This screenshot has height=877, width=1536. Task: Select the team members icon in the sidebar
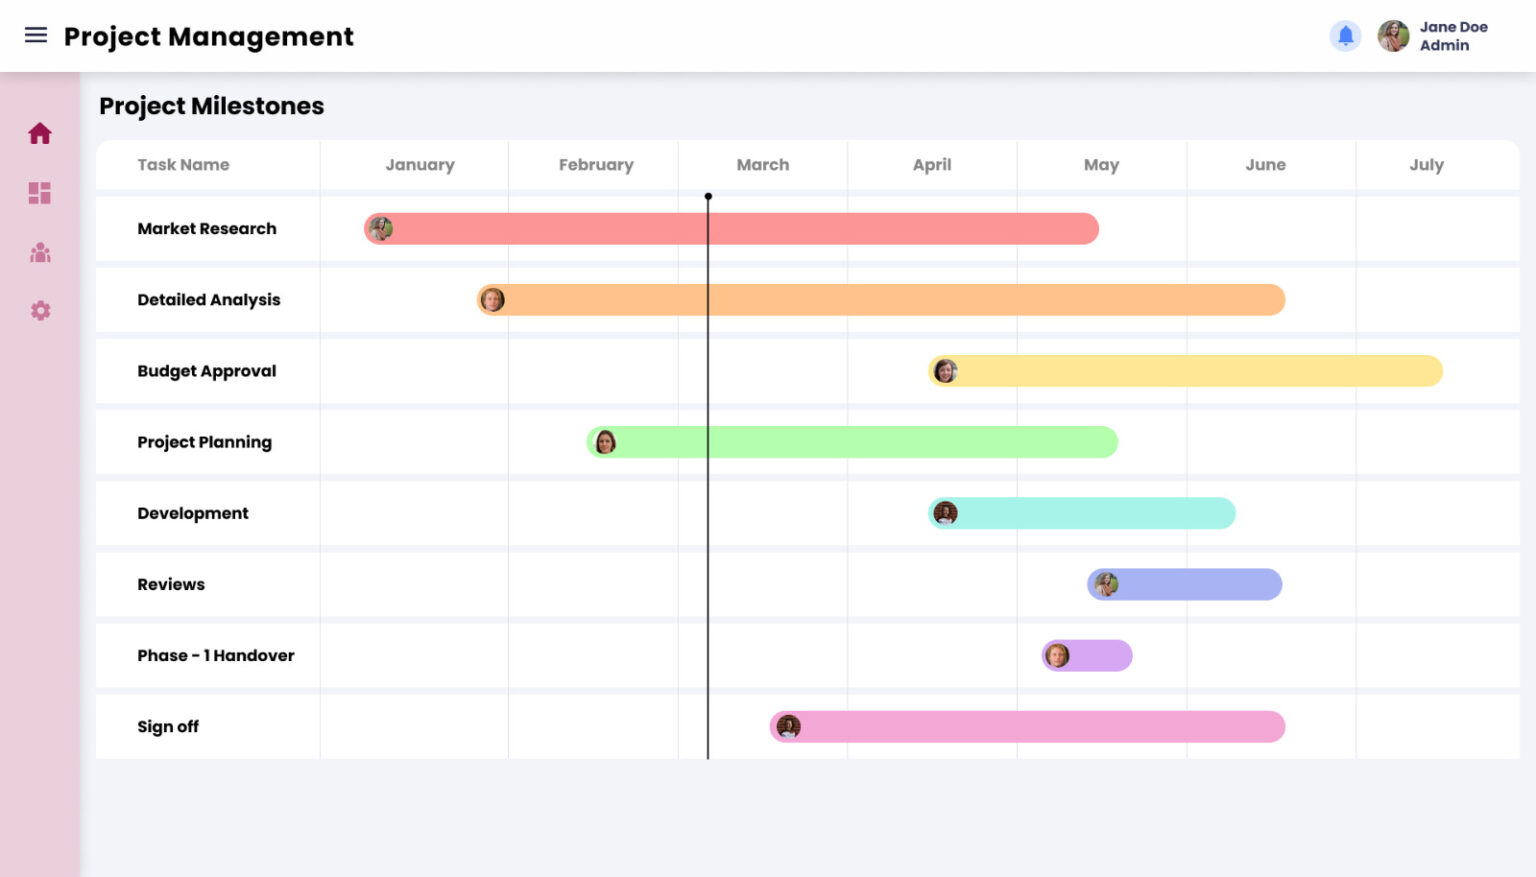pyautogui.click(x=40, y=252)
